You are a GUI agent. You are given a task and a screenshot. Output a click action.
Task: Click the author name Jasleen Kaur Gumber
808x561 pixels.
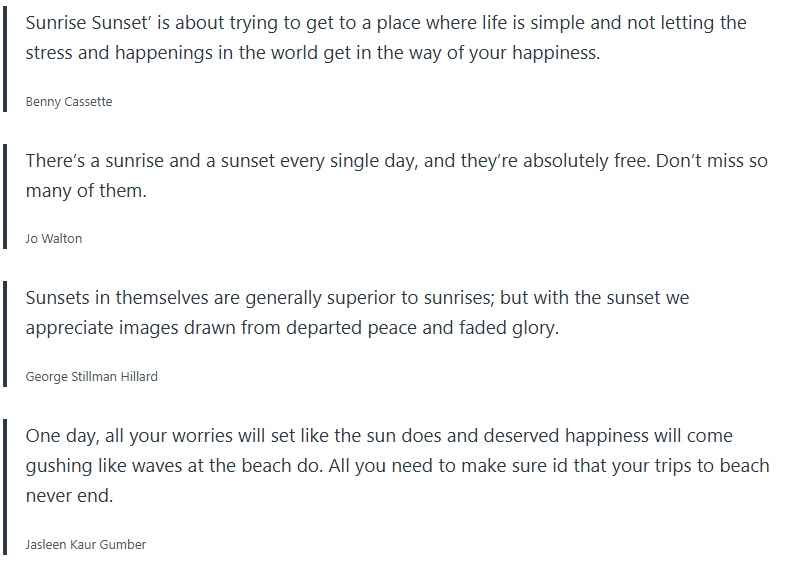click(x=86, y=545)
